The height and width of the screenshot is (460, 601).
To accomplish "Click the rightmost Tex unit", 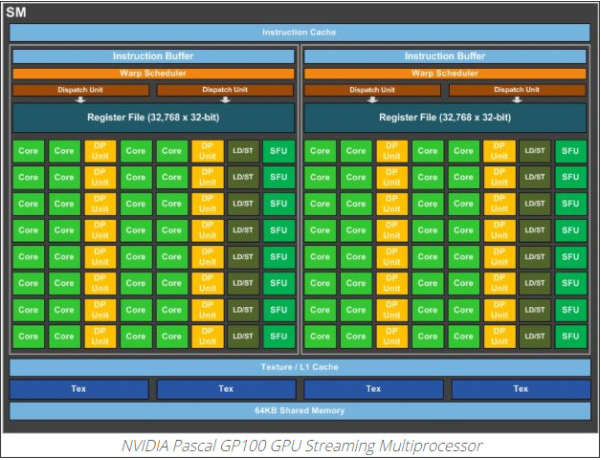I will click(521, 389).
